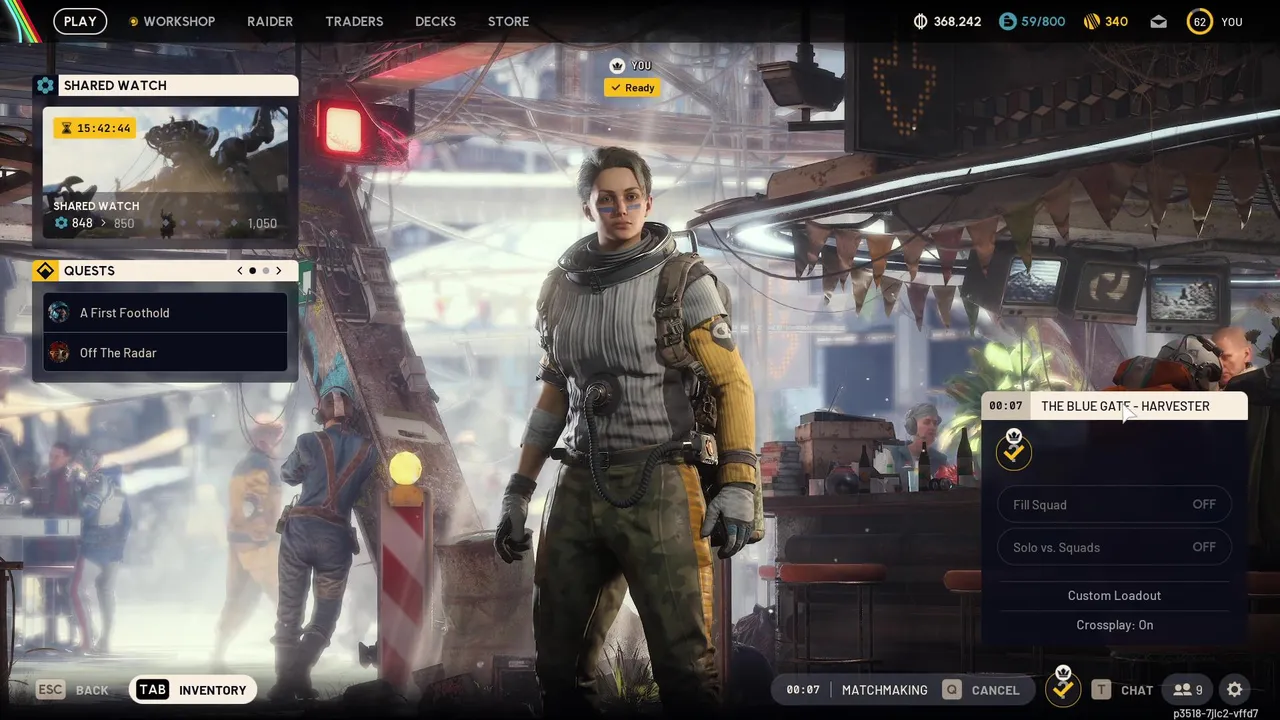The width and height of the screenshot is (1280, 720).
Task: Click the ready checkmark icon in bottom bar
Action: click(x=1063, y=688)
